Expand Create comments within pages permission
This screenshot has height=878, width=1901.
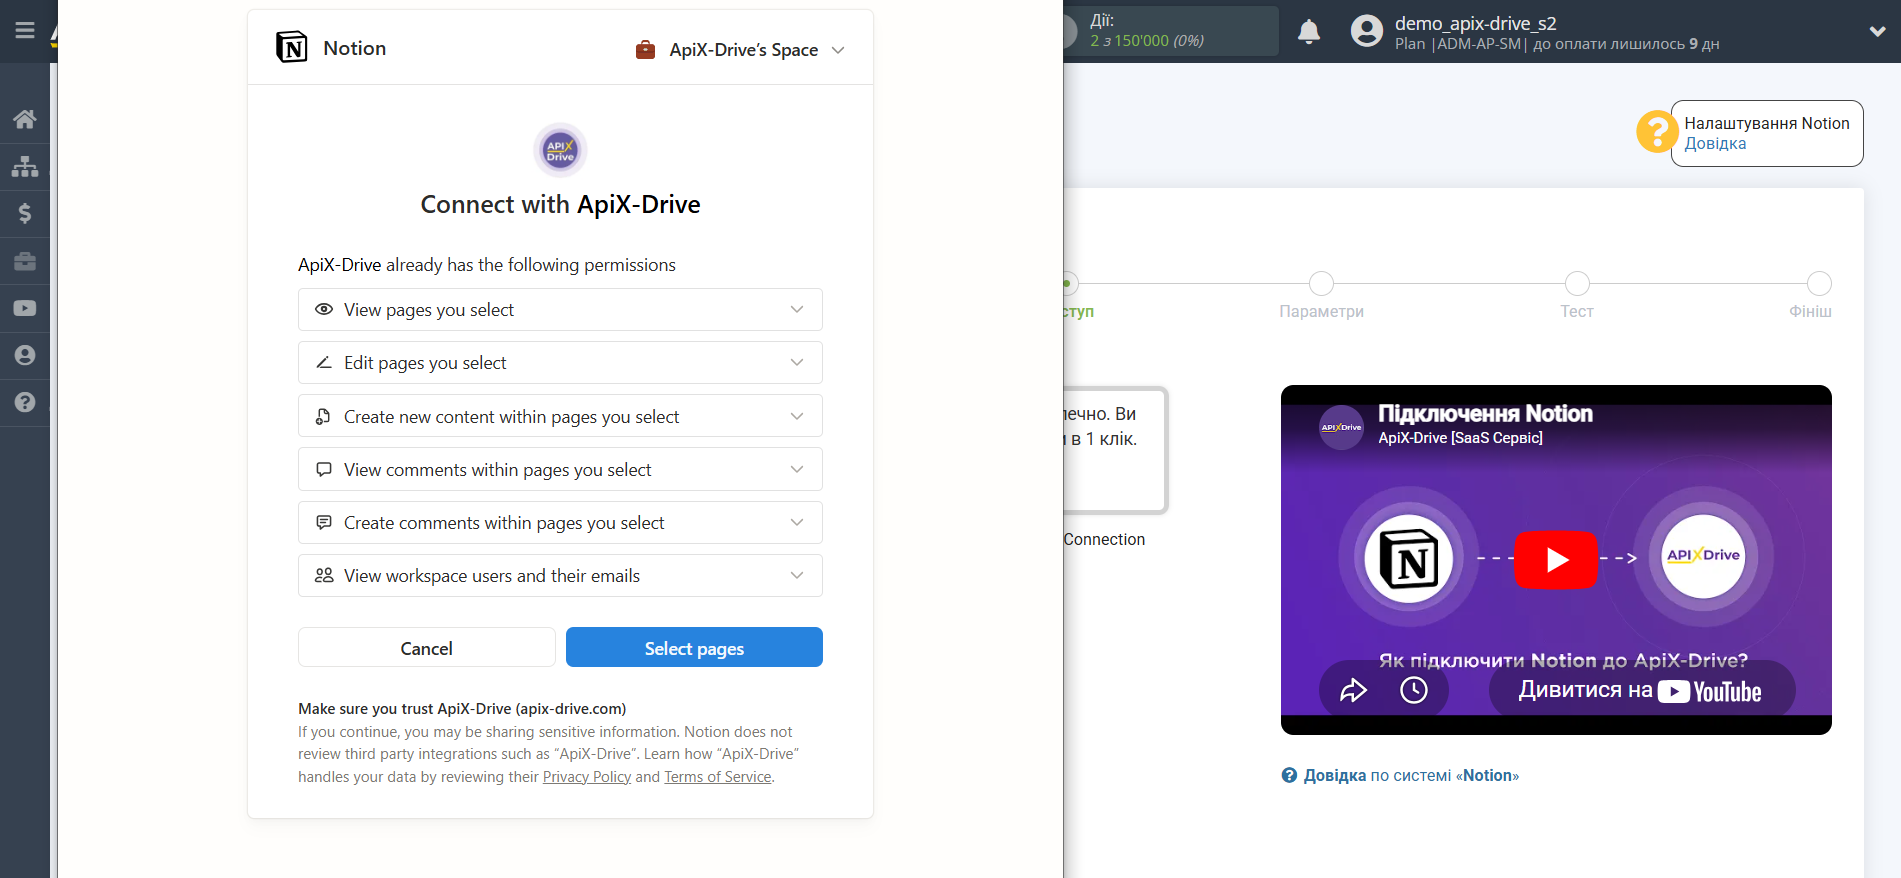pos(560,523)
